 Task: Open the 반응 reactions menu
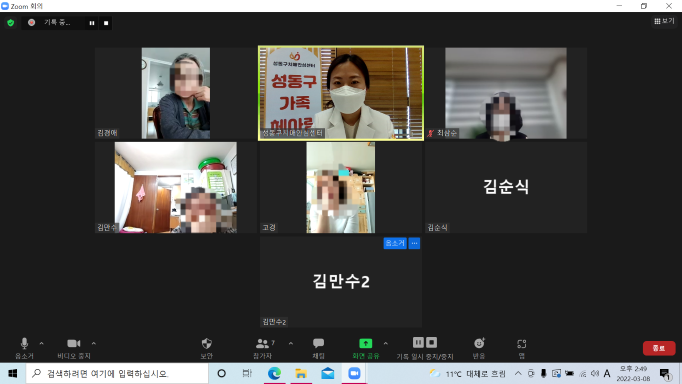(479, 347)
